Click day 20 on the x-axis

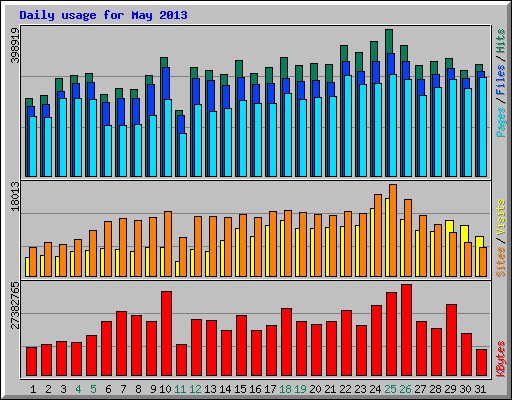tap(315, 389)
